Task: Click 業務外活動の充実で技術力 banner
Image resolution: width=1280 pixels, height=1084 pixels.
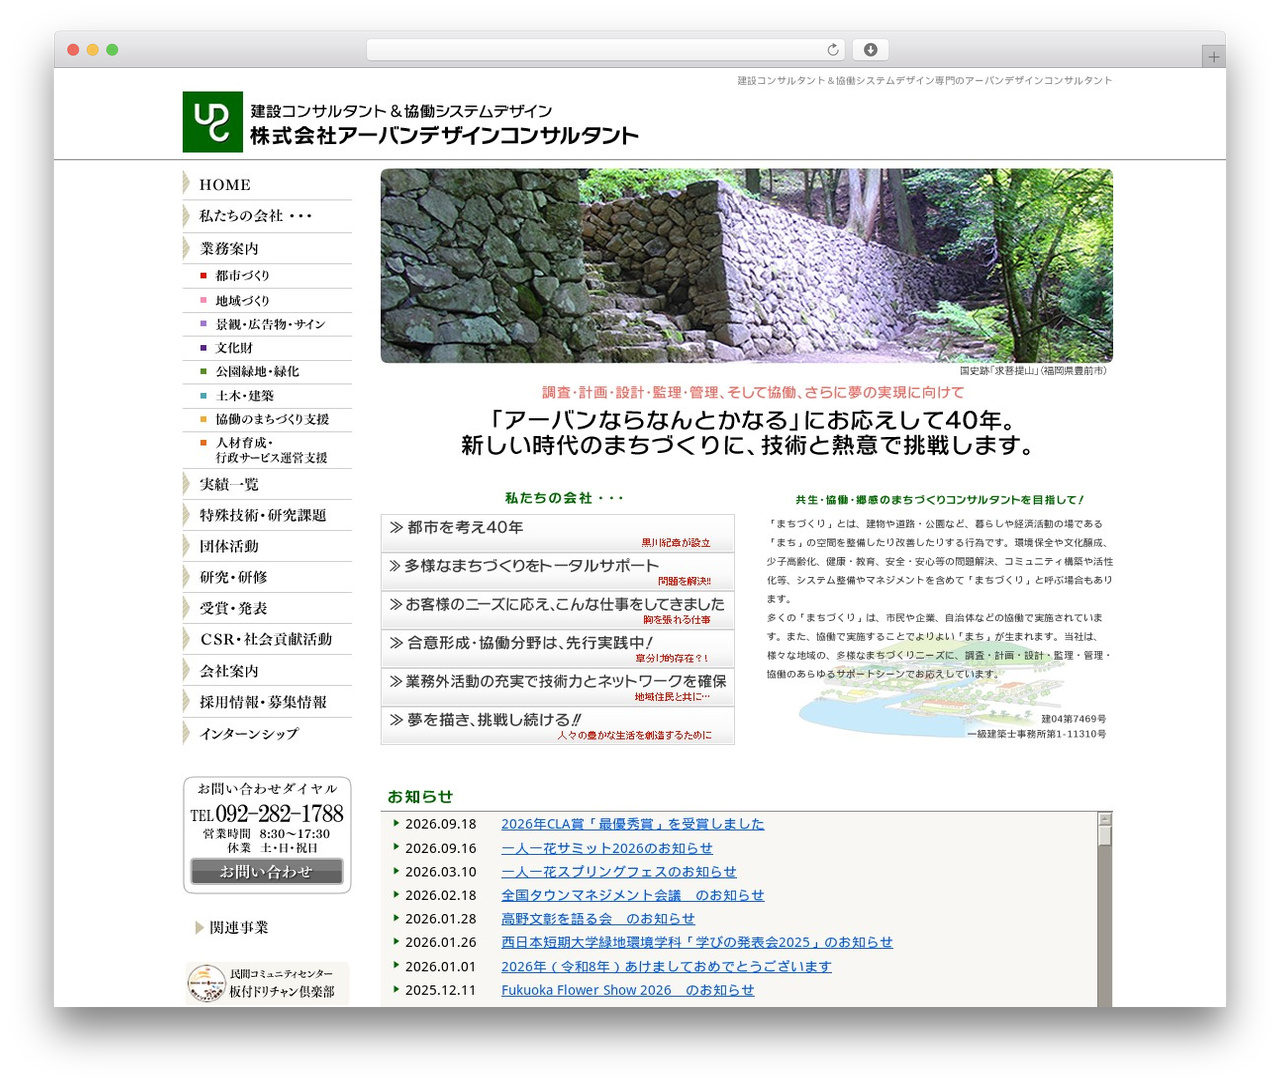Action: (x=557, y=687)
